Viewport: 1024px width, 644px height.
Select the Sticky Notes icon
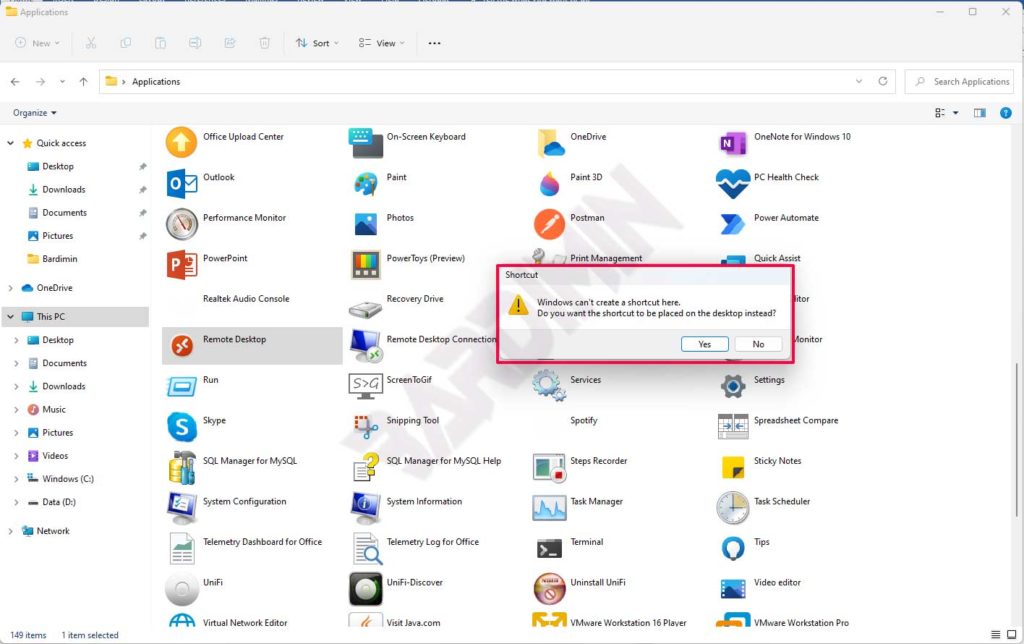click(x=733, y=468)
